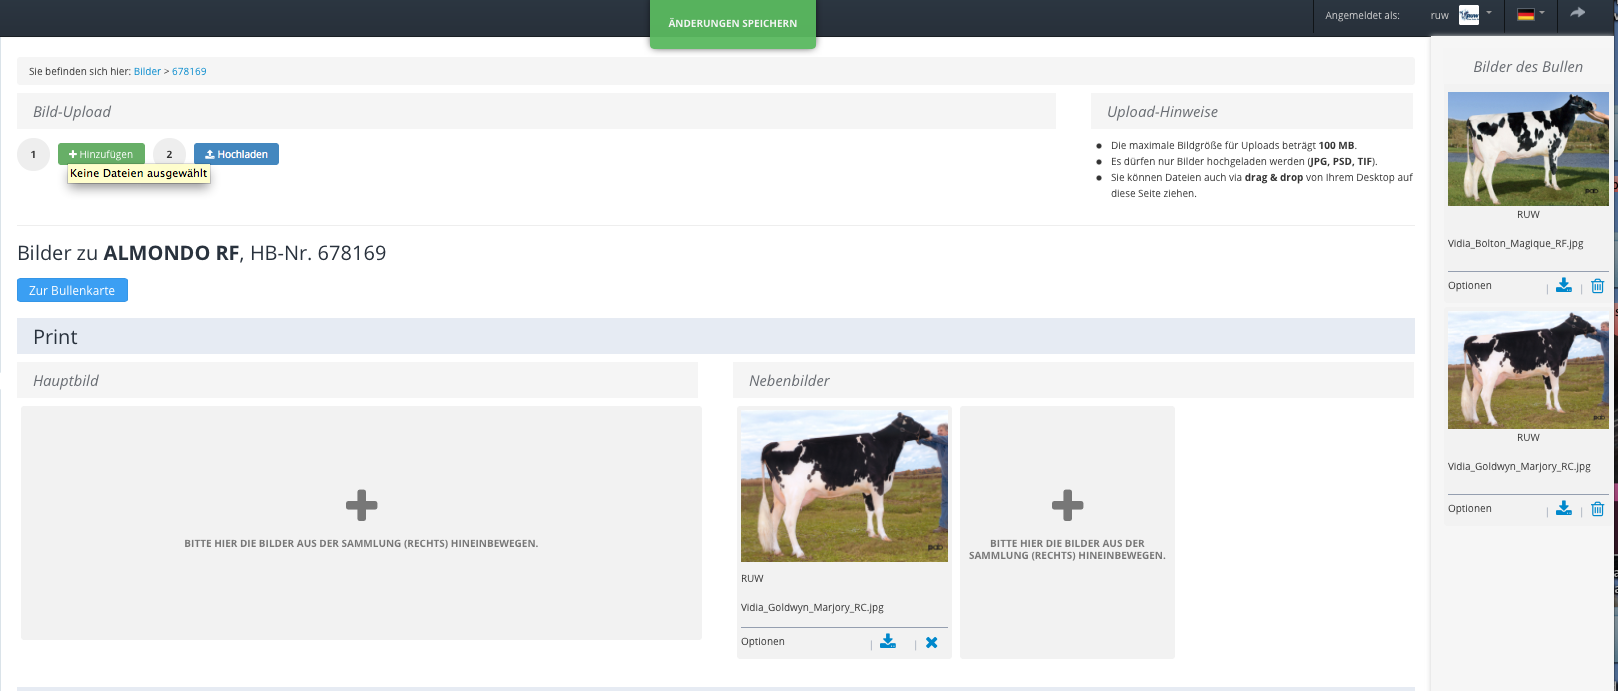
Task: Click the share arrow icon in top bar
Action: pos(1578,14)
